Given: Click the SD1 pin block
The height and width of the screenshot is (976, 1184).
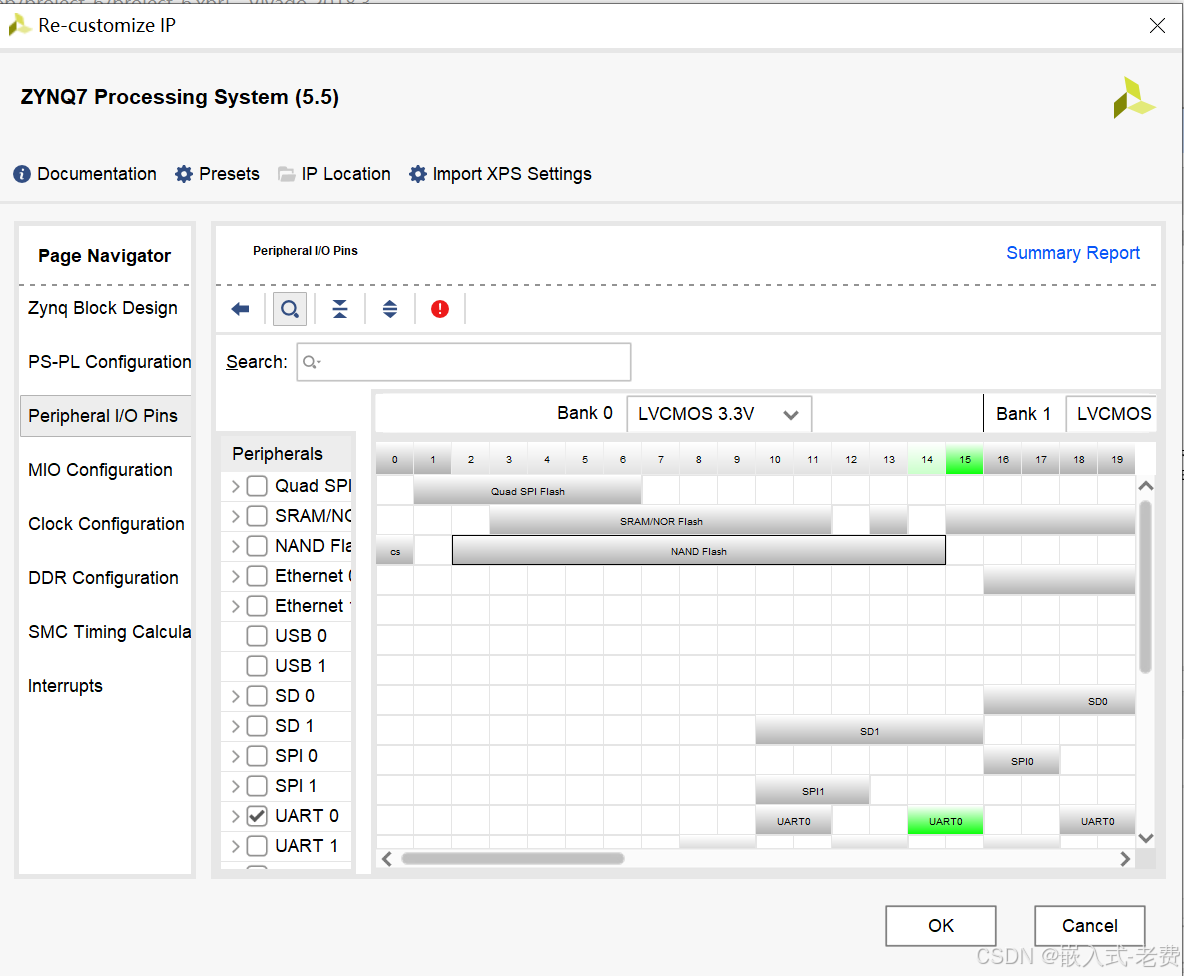Looking at the screenshot, I should (x=869, y=731).
